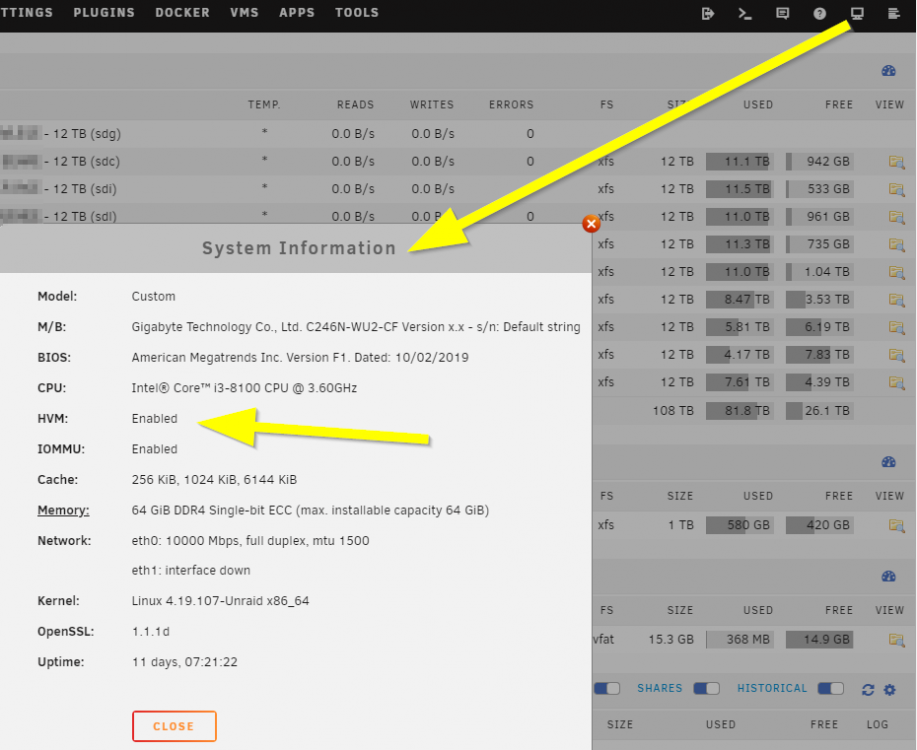The image size is (917, 750).
Task: Click the HVM 'Enabled' value
Action: point(154,419)
